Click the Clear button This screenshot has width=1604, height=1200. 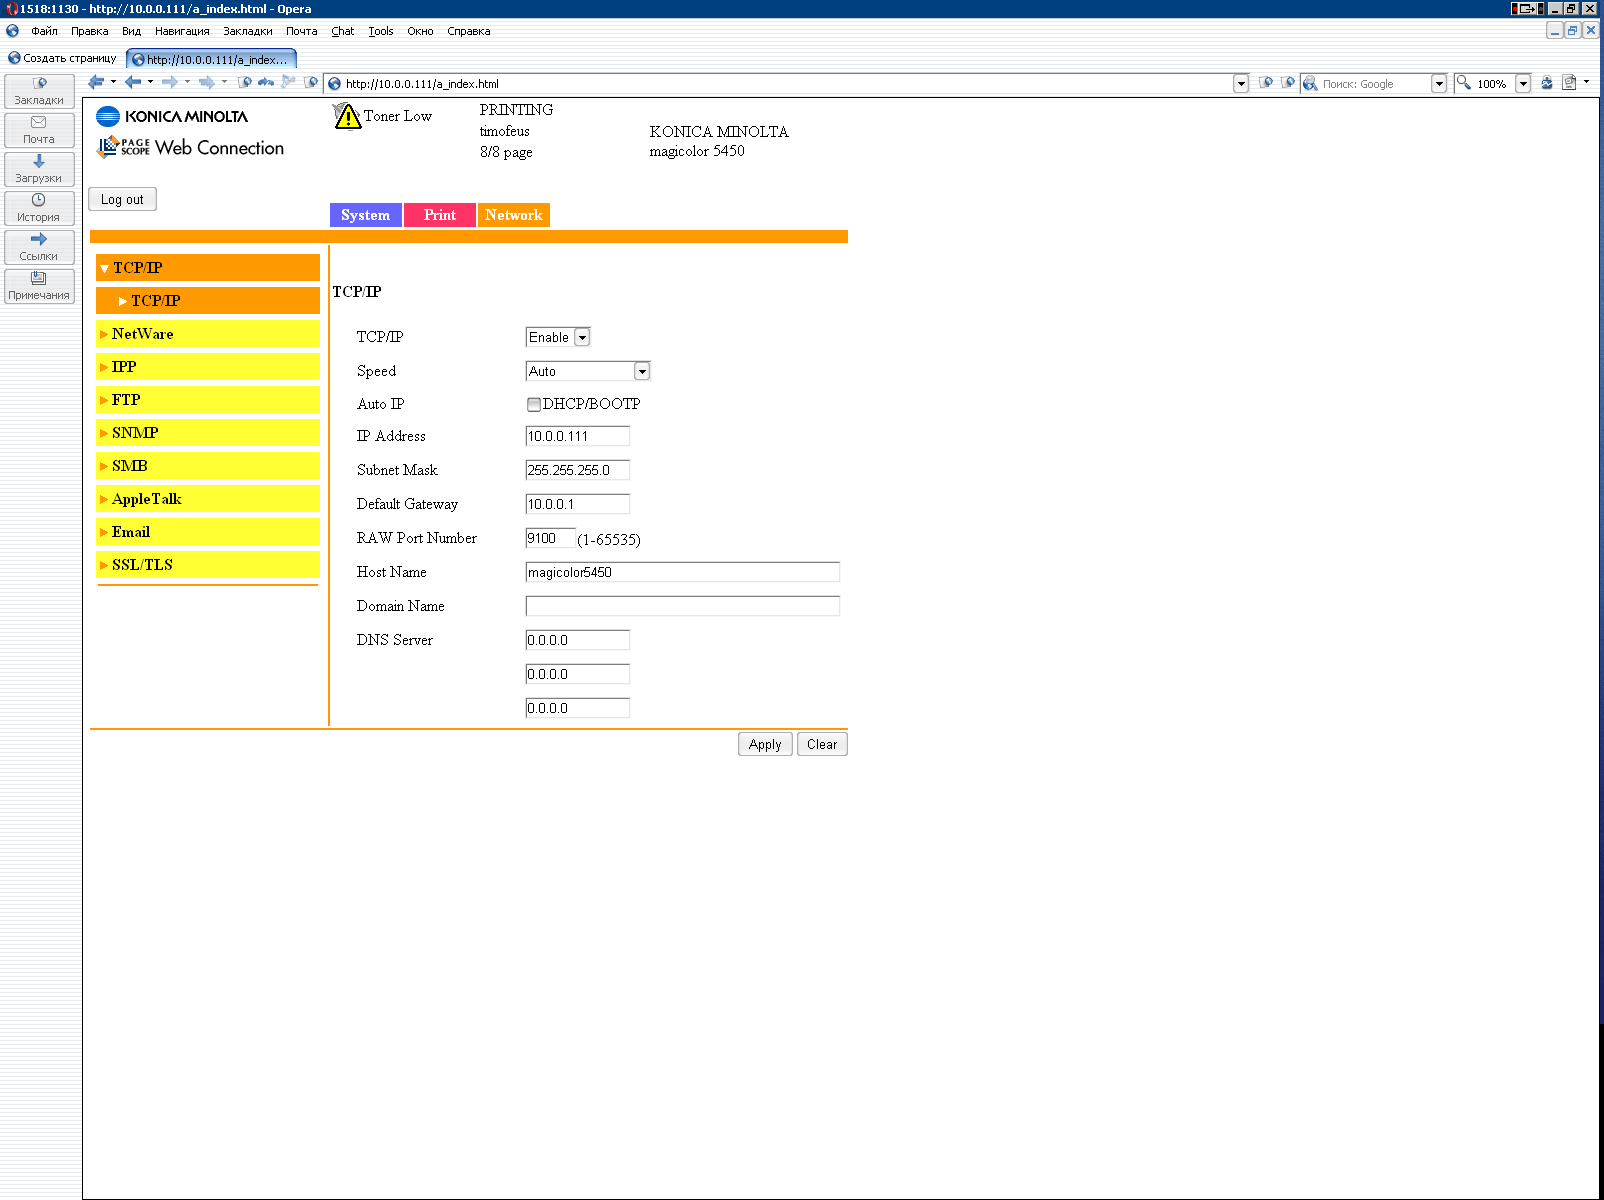822,744
